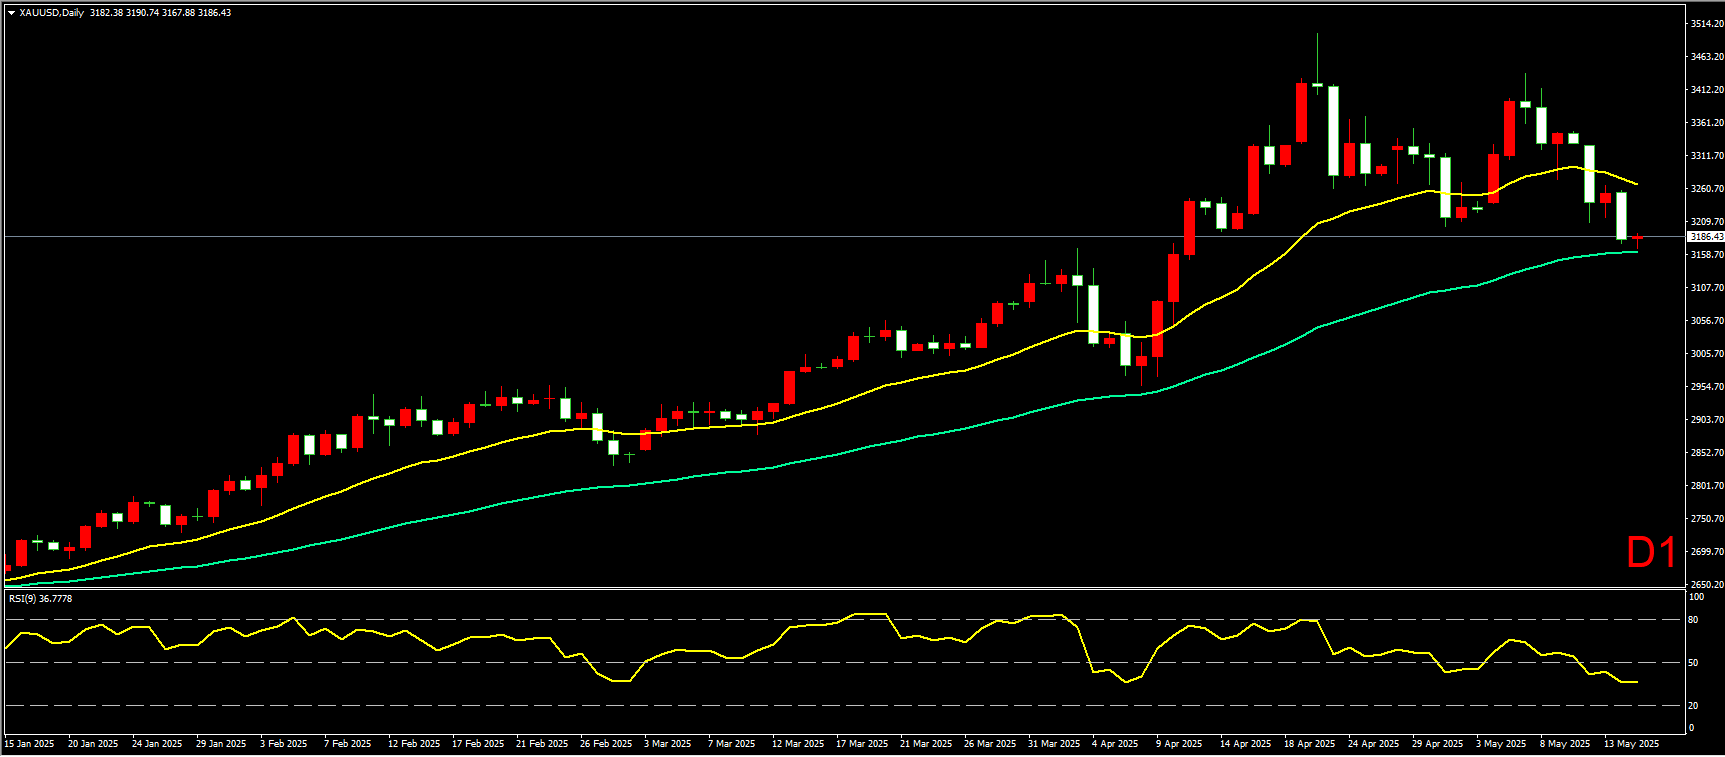Click time axis date 13 May 2025

tap(1632, 744)
